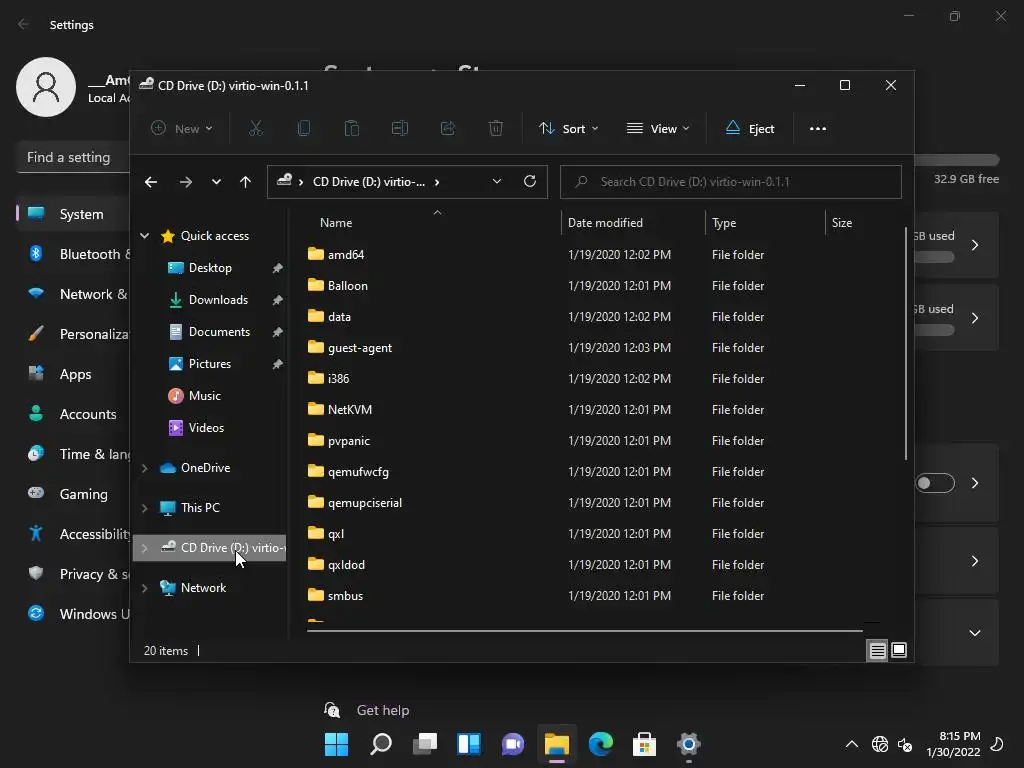Click the vertical scrollbar in file list
This screenshot has width=1024, height=768.
[906, 344]
